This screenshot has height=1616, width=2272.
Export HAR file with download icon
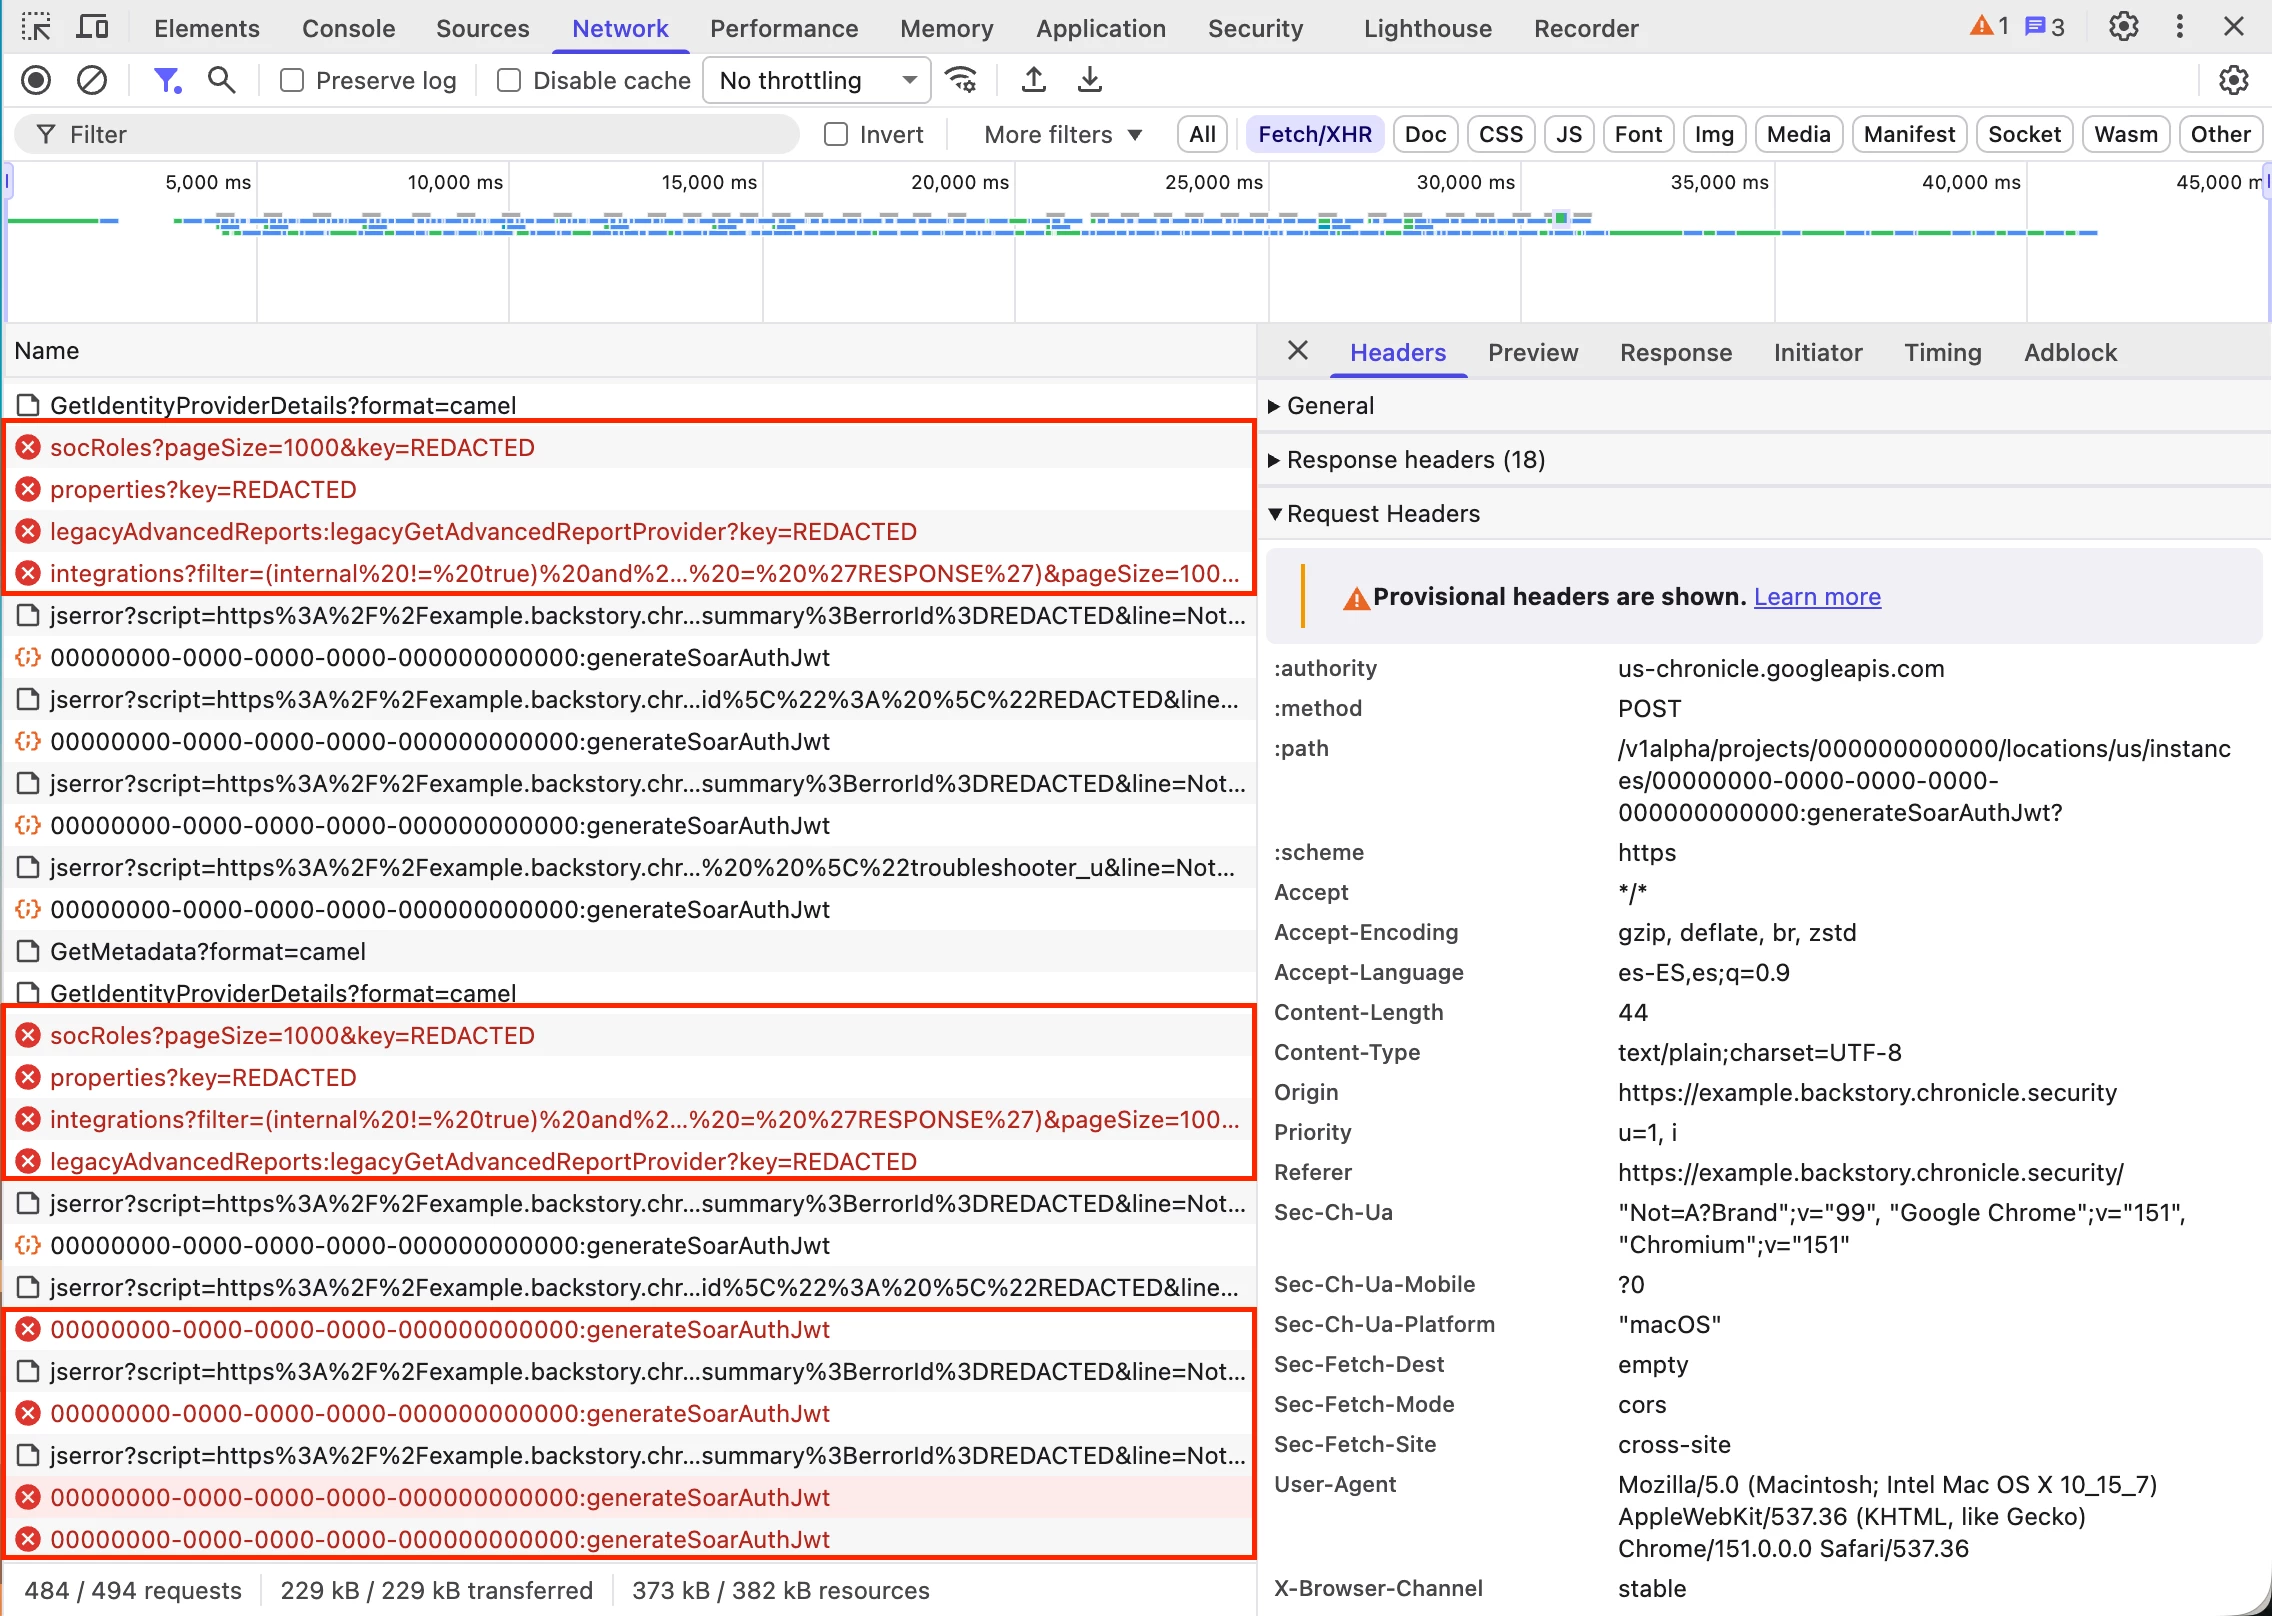click(1090, 80)
